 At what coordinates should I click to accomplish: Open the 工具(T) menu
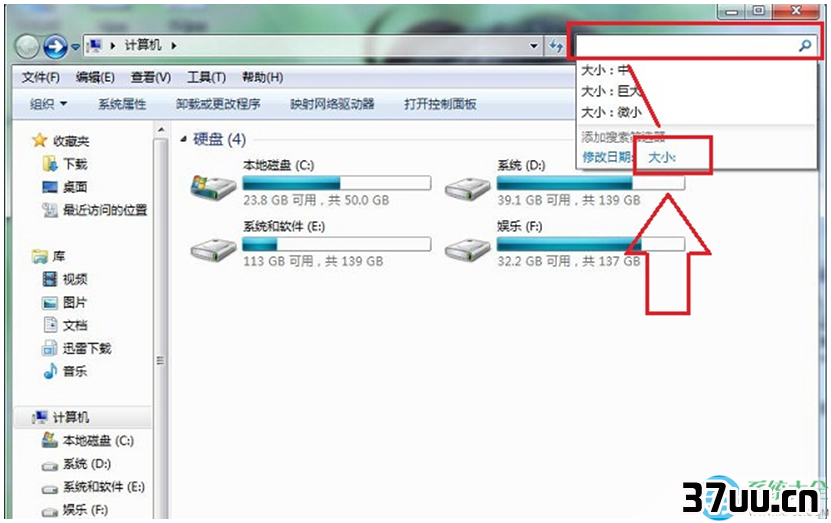[x=206, y=77]
